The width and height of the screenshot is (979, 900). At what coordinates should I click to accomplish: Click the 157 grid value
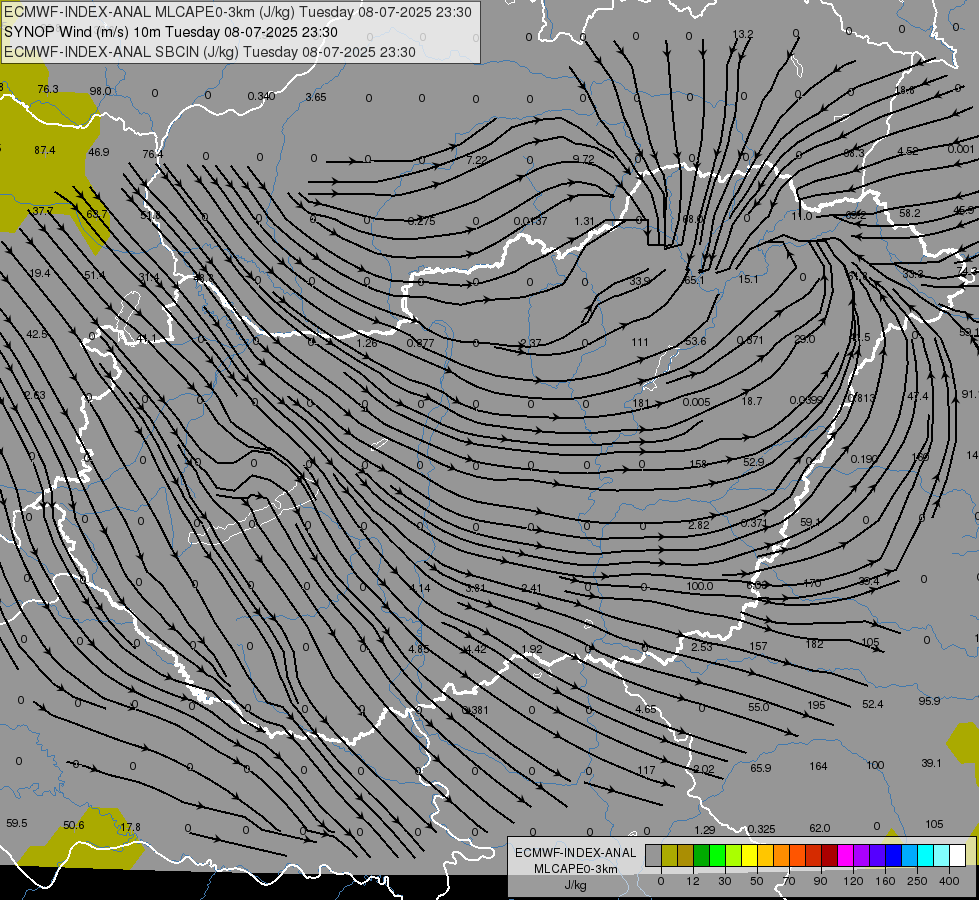tap(758, 646)
